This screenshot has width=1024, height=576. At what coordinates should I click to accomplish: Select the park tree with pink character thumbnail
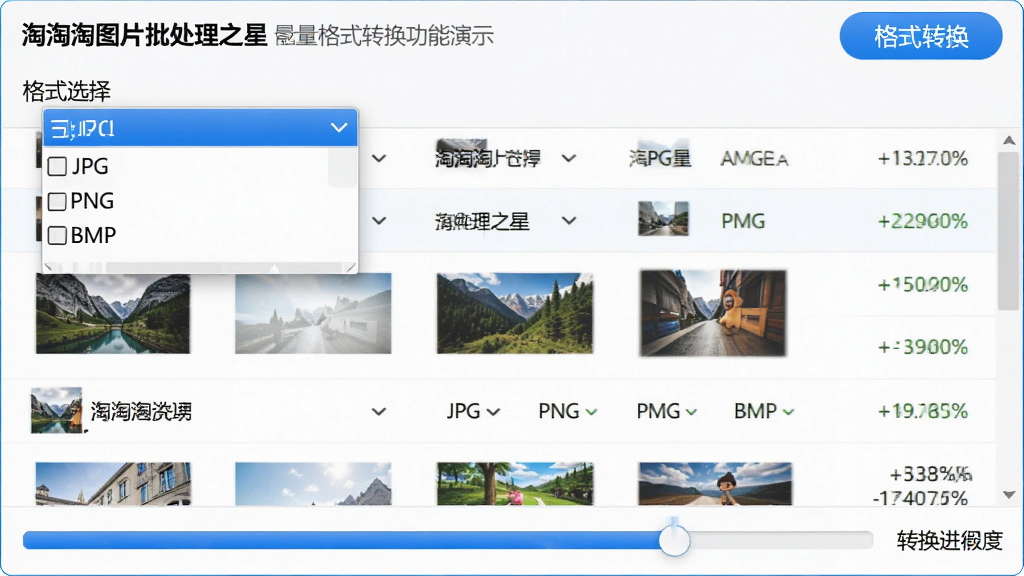515,484
